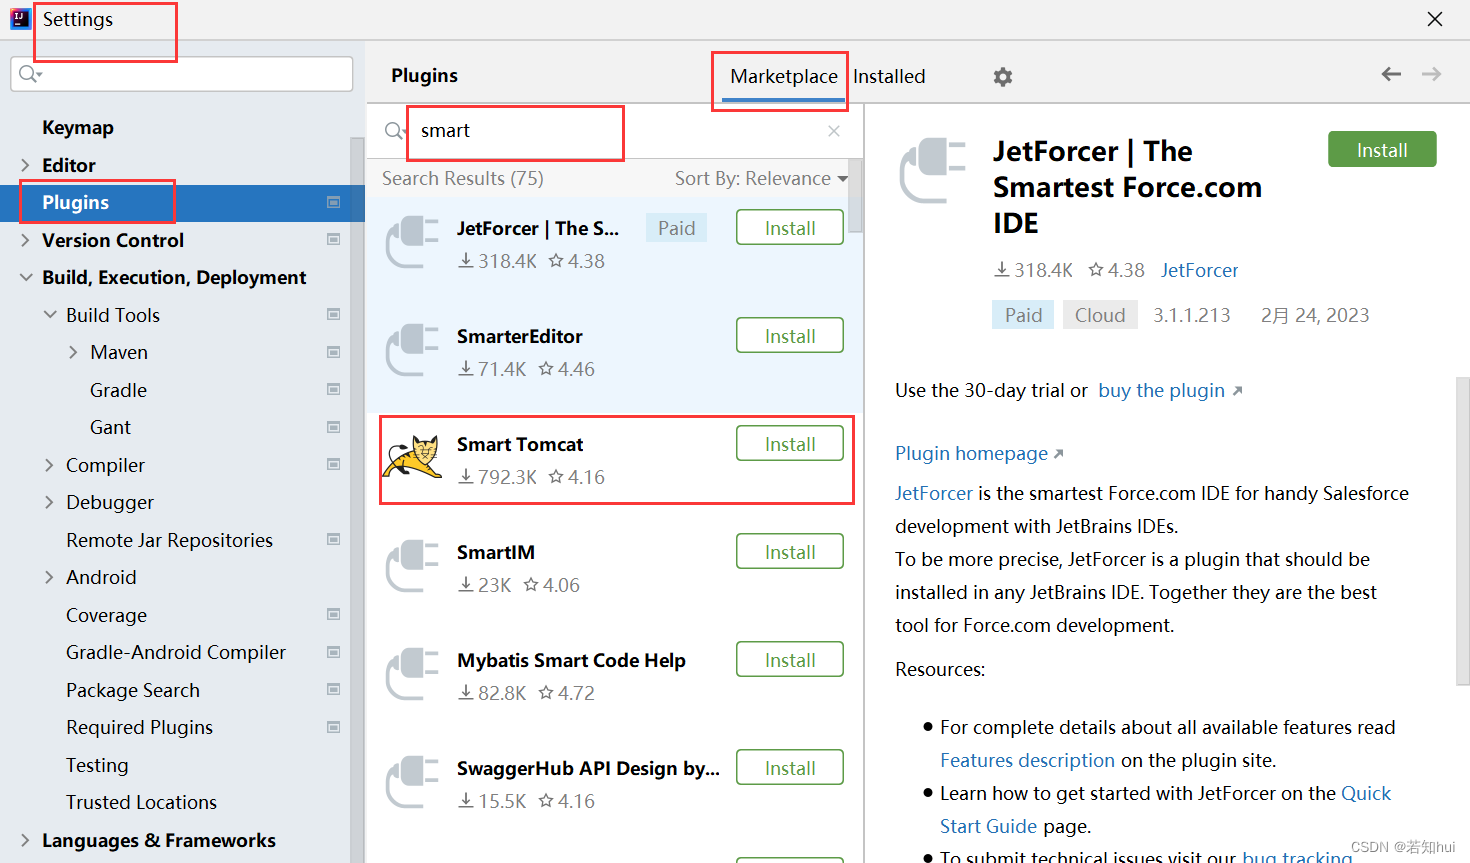Click the project-level icon beside Coverage
Image resolution: width=1470 pixels, height=863 pixels.
coord(334,615)
